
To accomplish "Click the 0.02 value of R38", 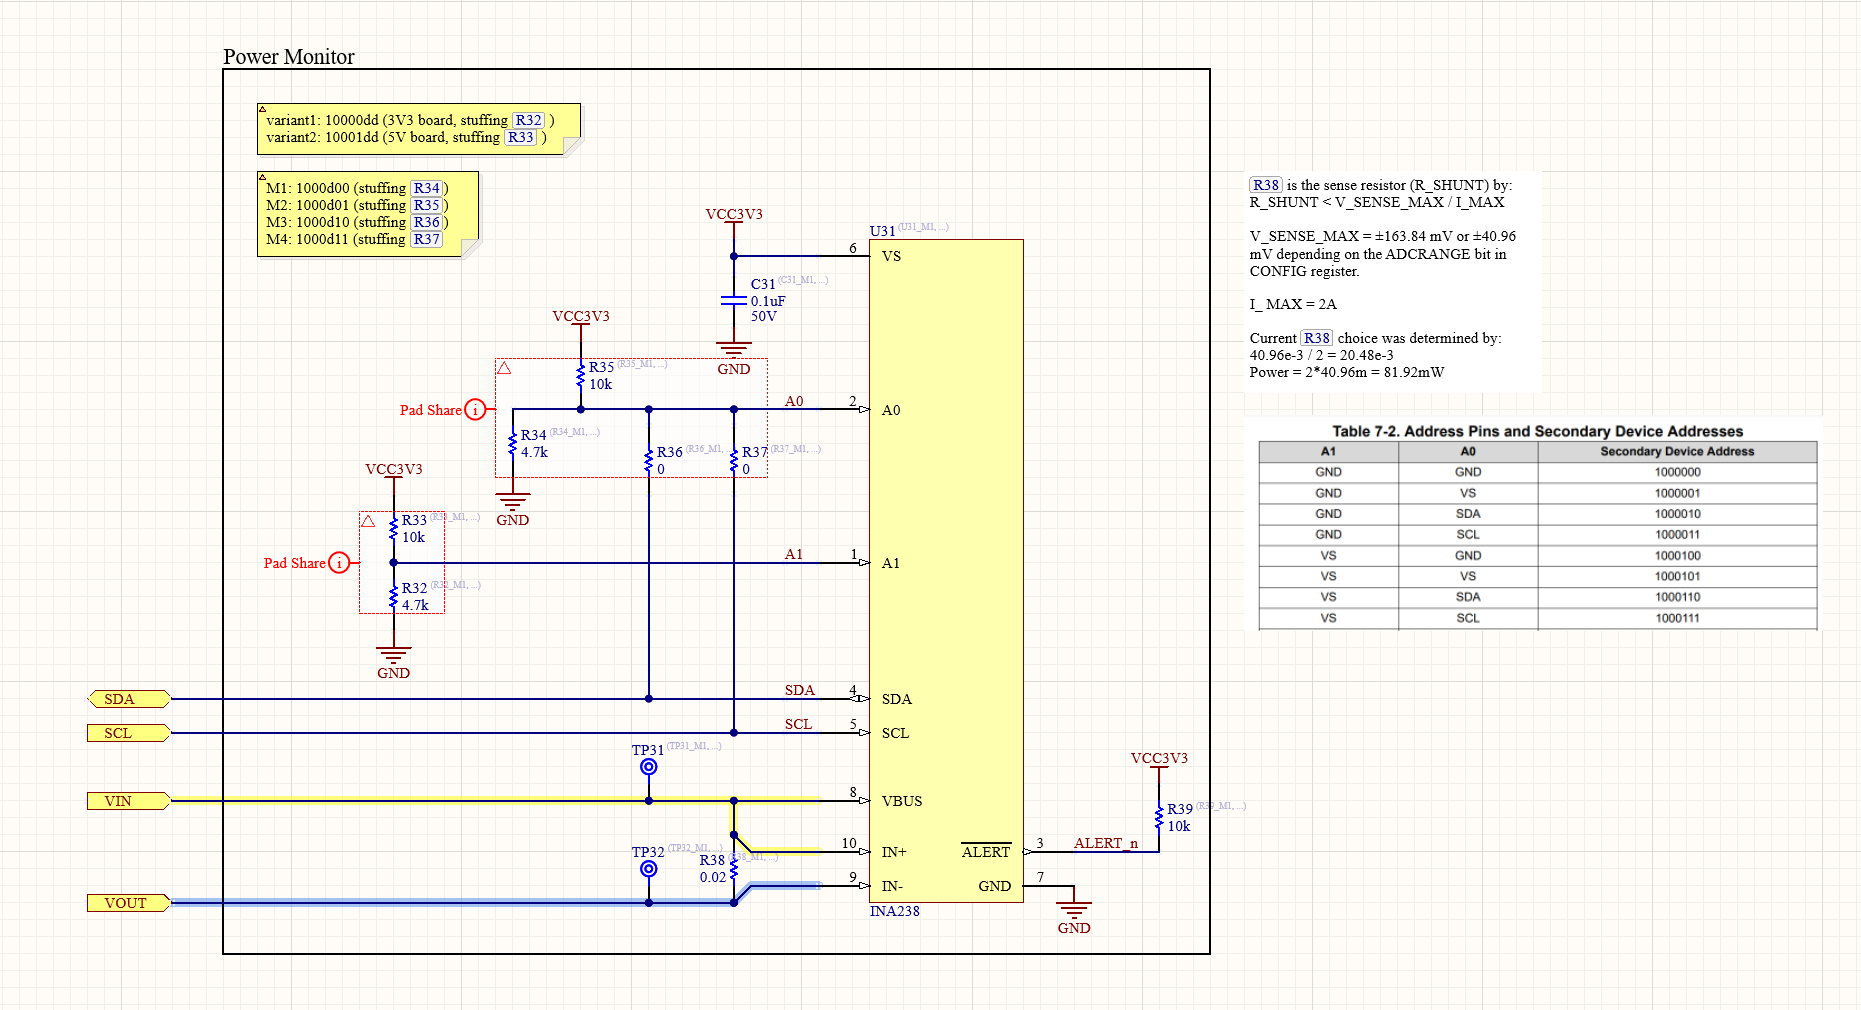I will click(713, 877).
